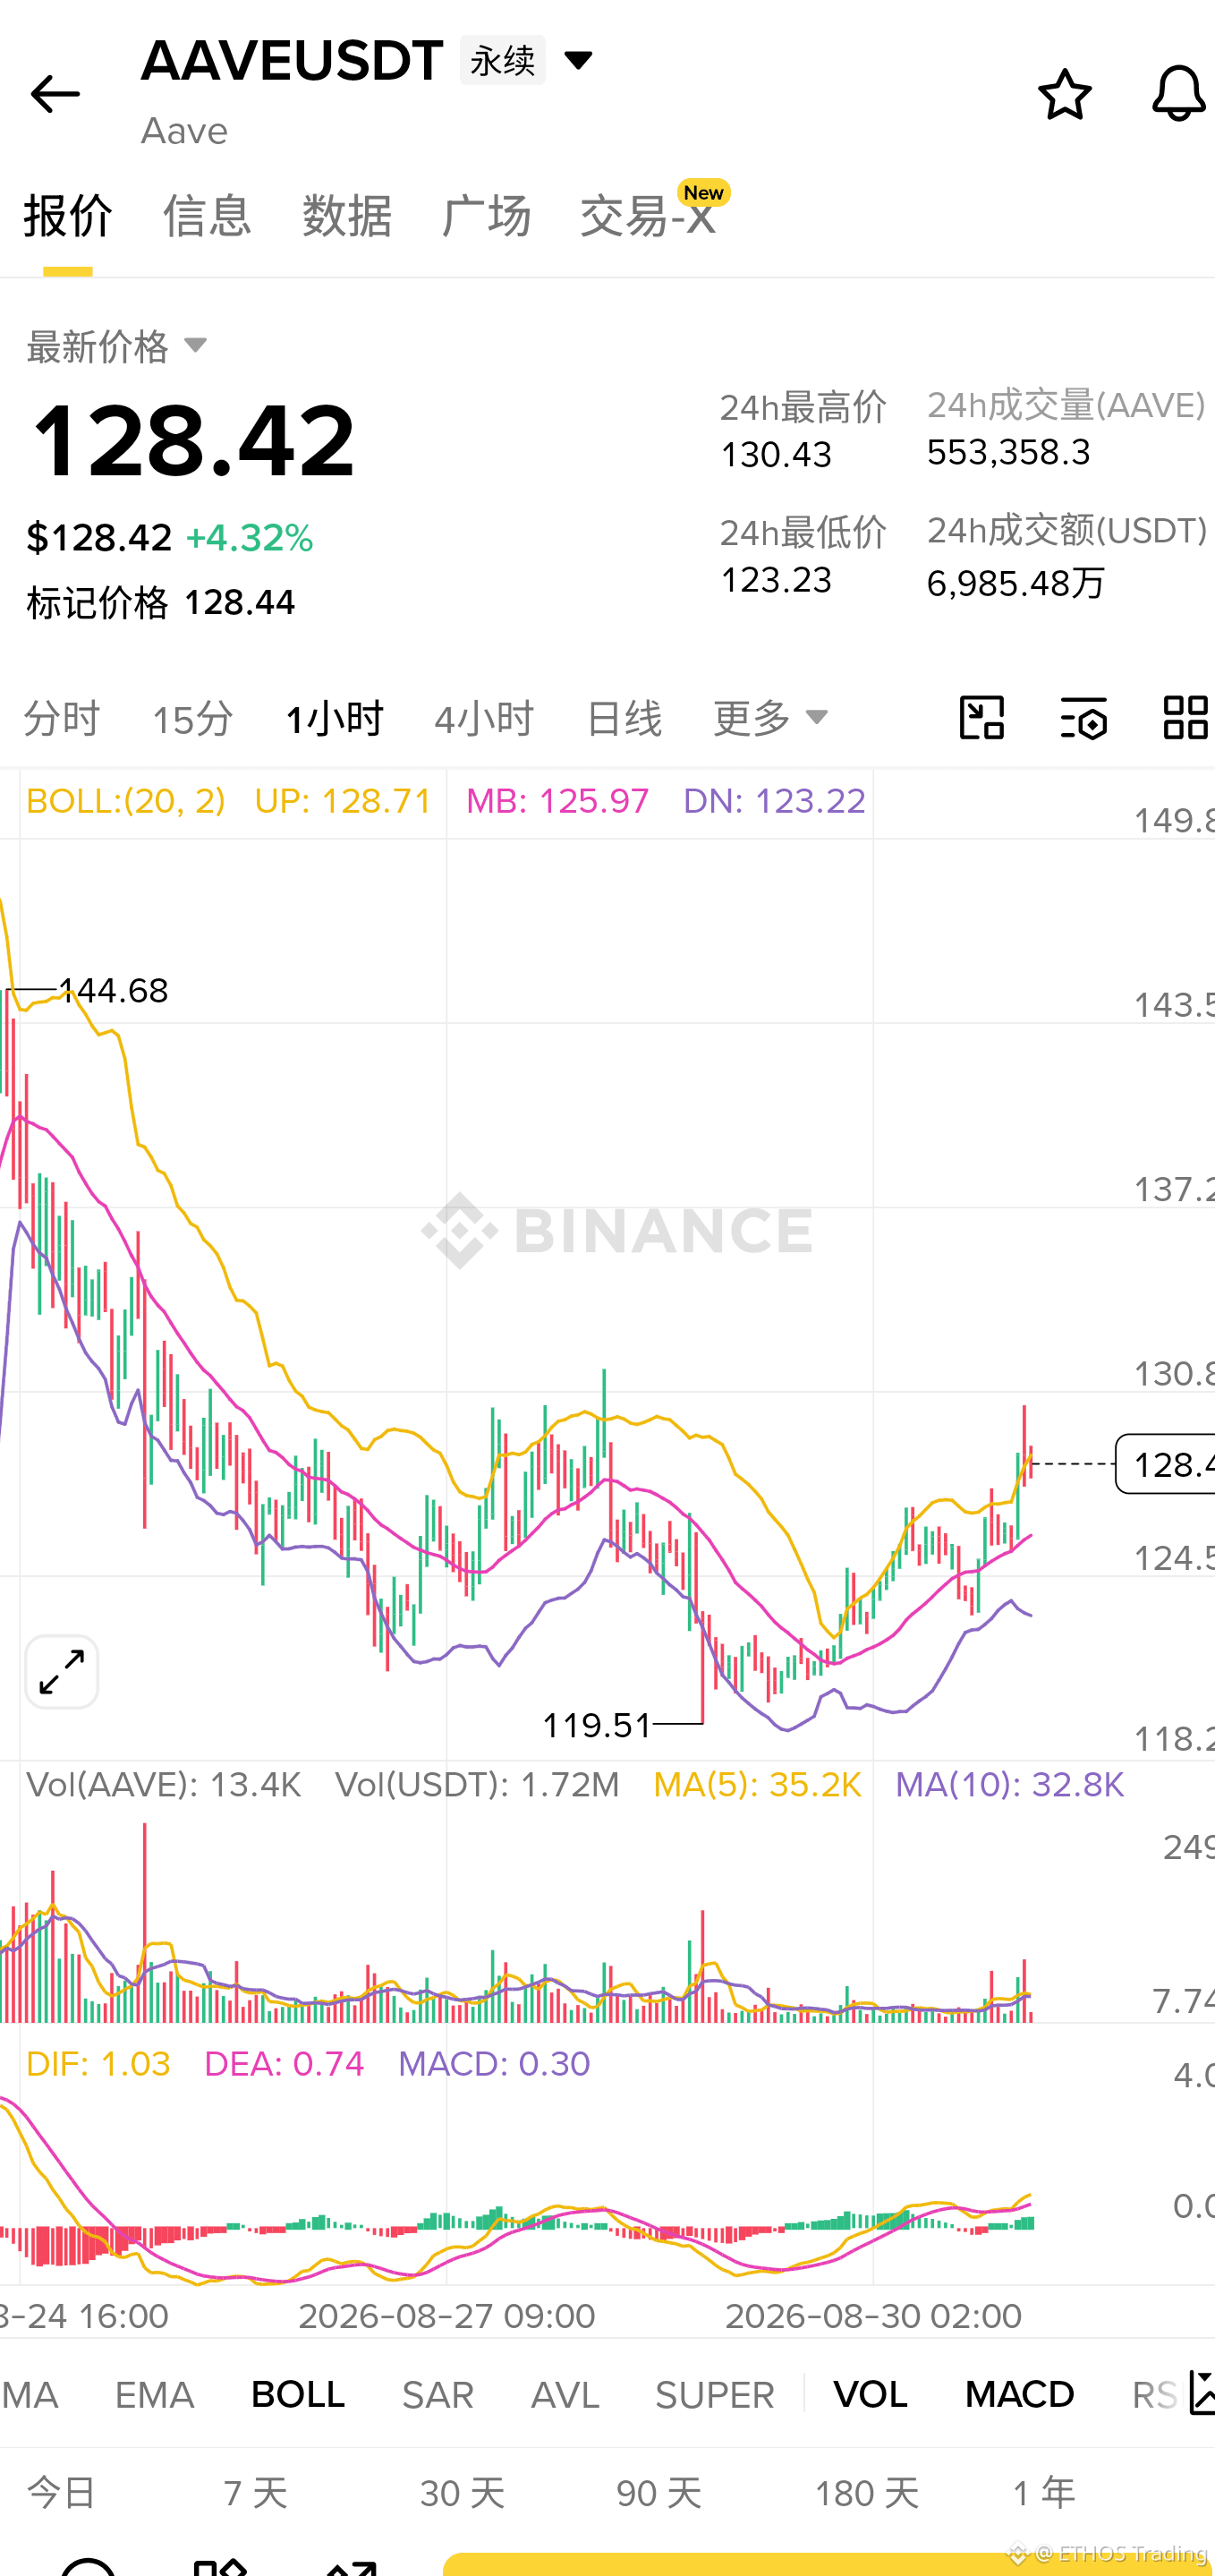Viewport: 1215px width, 2576px height.
Task: Tap the Vol(AAVE): 13.4K label
Action: pyautogui.click(x=164, y=1784)
